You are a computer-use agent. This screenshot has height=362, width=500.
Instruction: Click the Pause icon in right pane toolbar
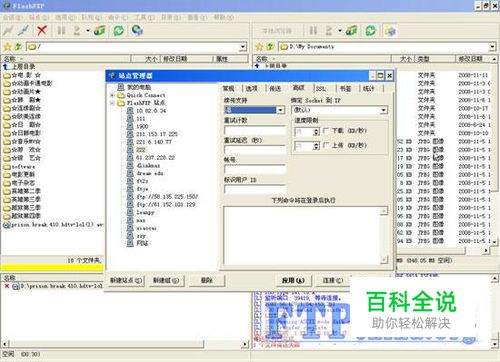click(313, 31)
